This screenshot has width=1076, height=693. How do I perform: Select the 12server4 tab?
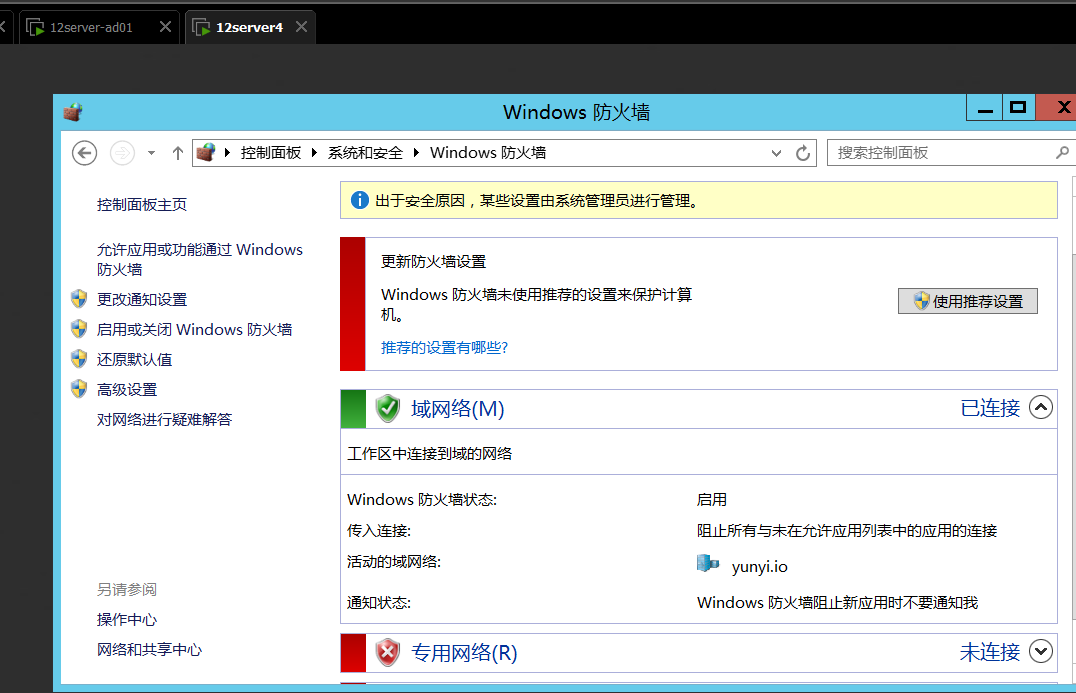click(x=249, y=27)
